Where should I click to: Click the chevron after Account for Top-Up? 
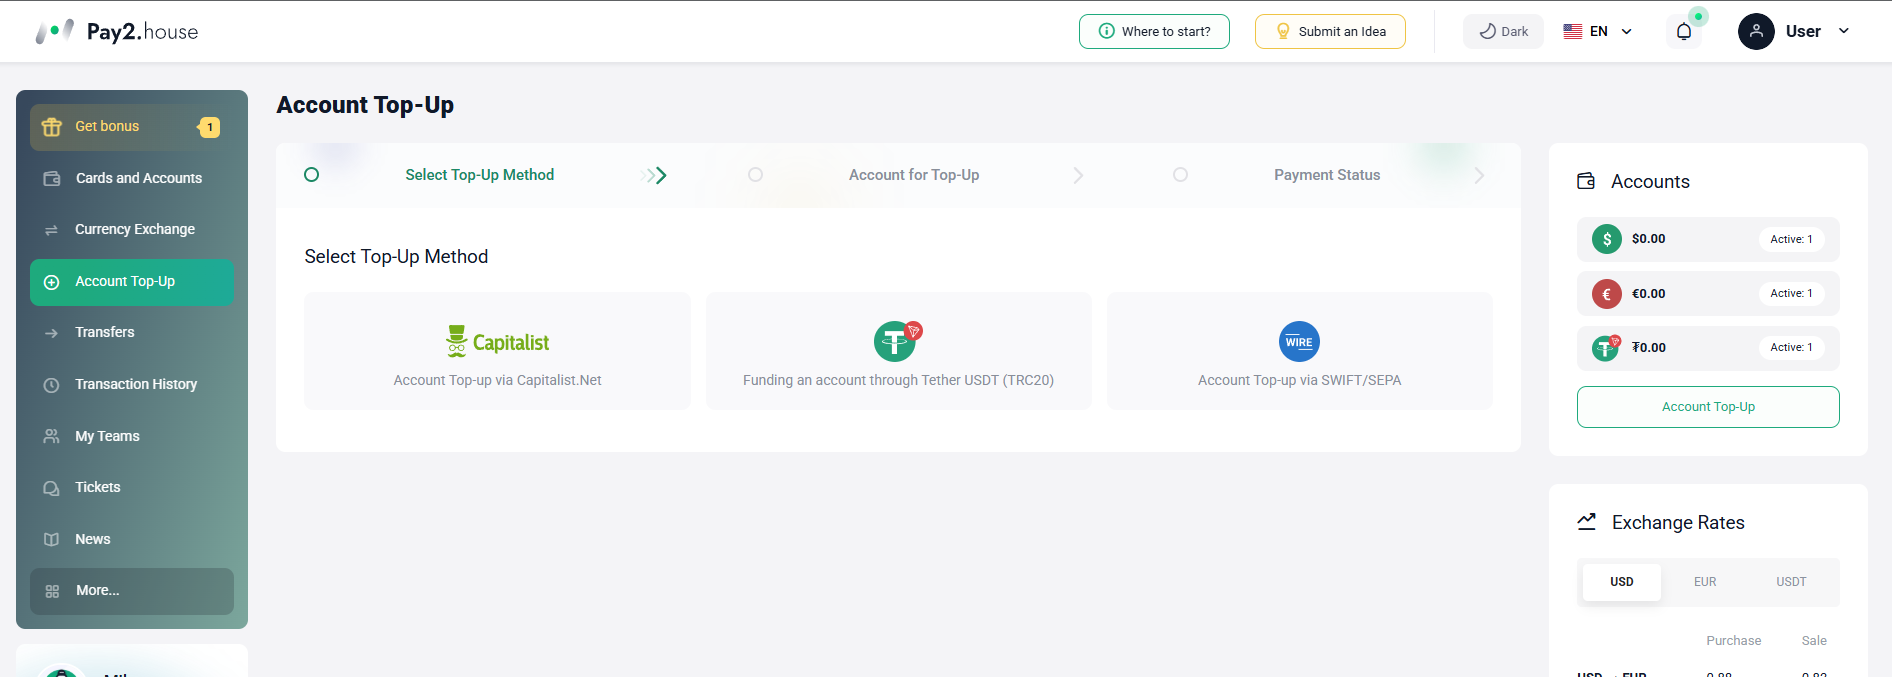point(1078,176)
